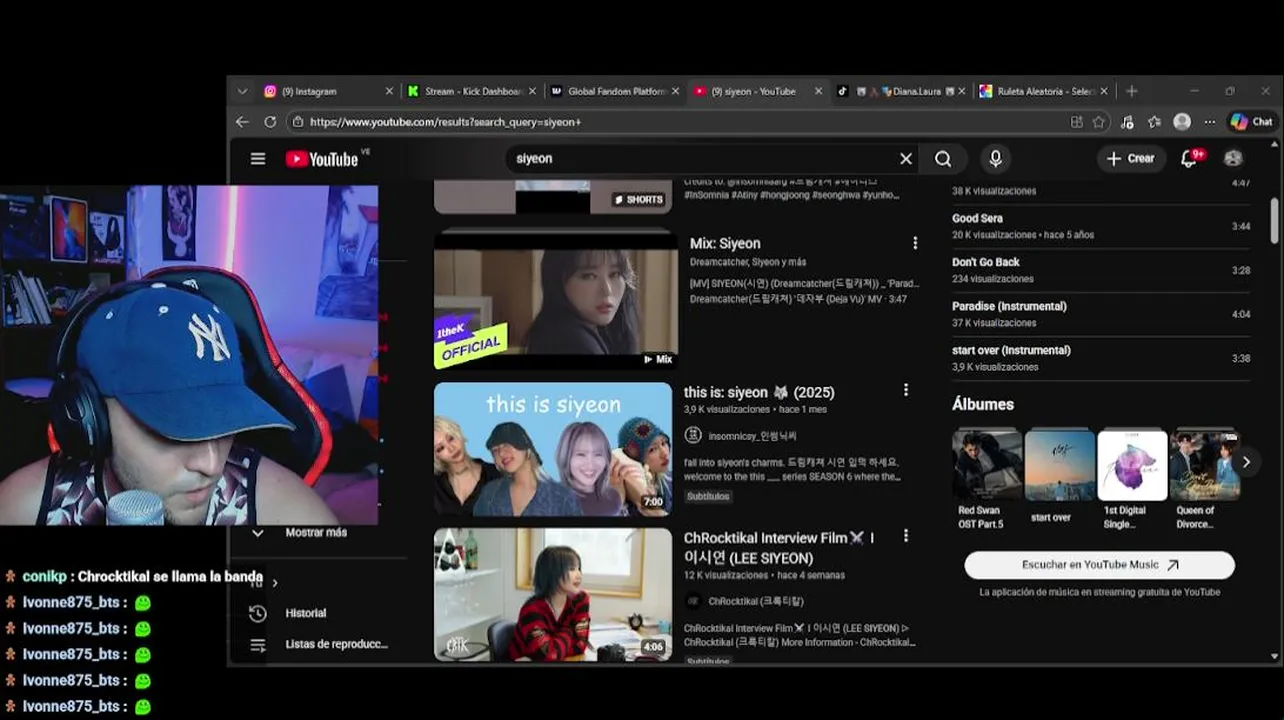
Task: Open the Historial clock icon
Action: click(x=258, y=613)
